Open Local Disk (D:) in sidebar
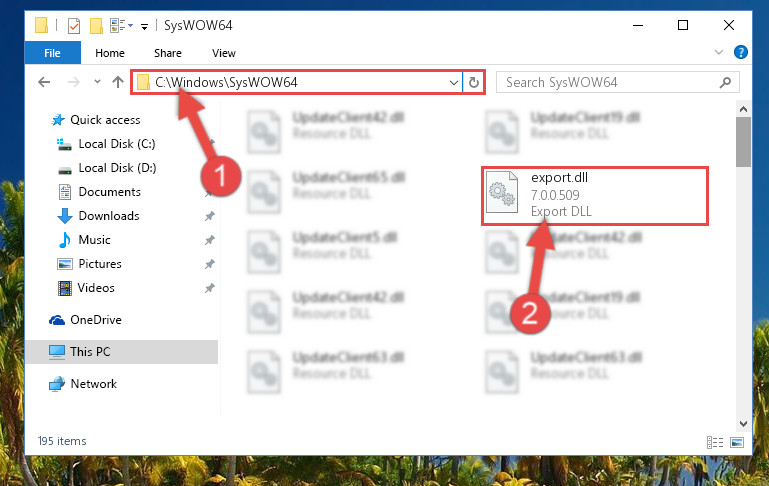 tap(117, 168)
